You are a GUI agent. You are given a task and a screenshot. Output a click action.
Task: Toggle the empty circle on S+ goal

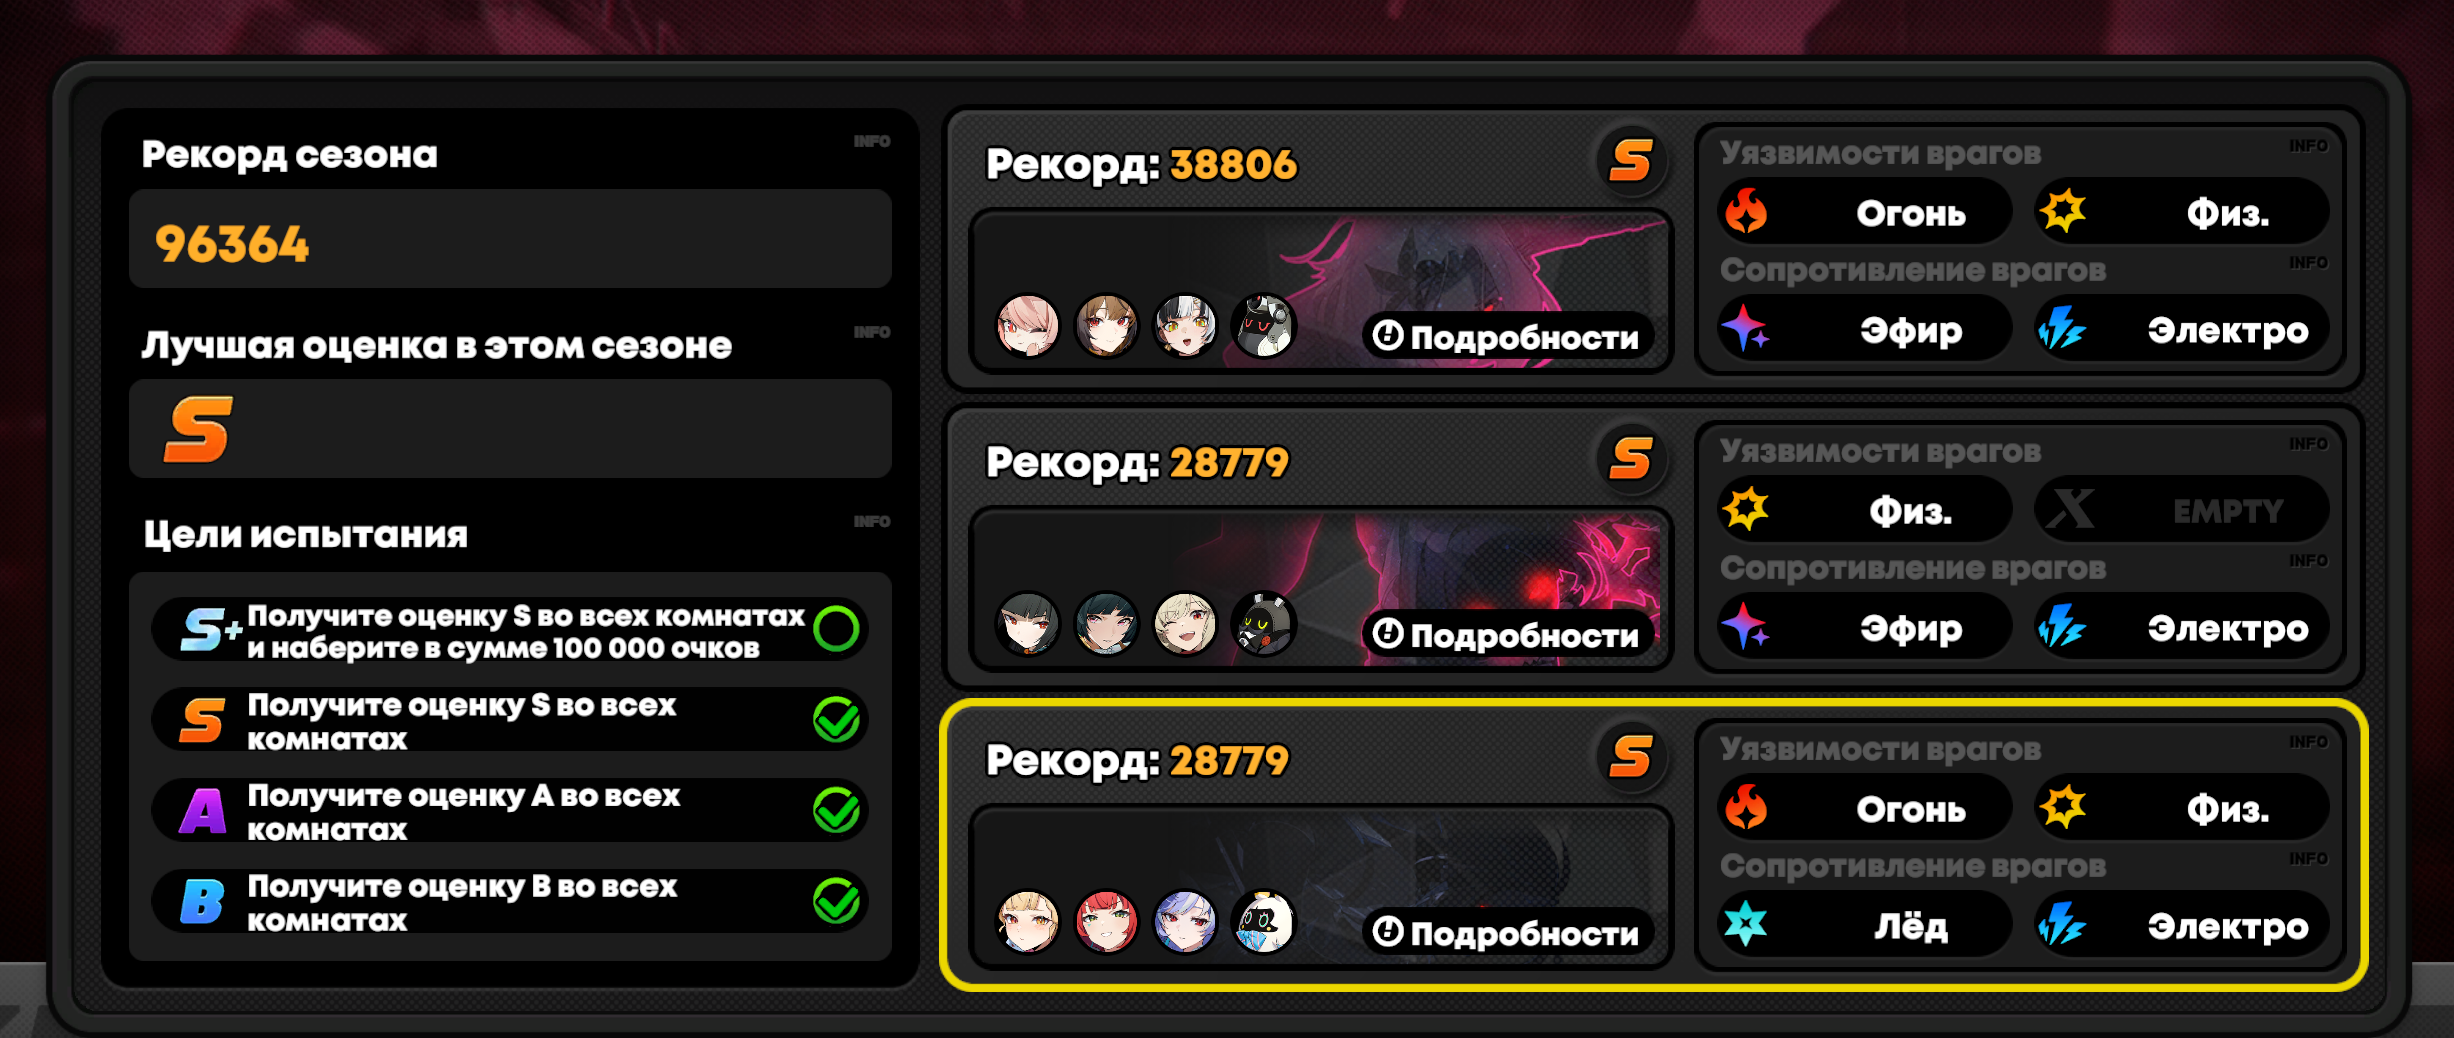pos(836,629)
